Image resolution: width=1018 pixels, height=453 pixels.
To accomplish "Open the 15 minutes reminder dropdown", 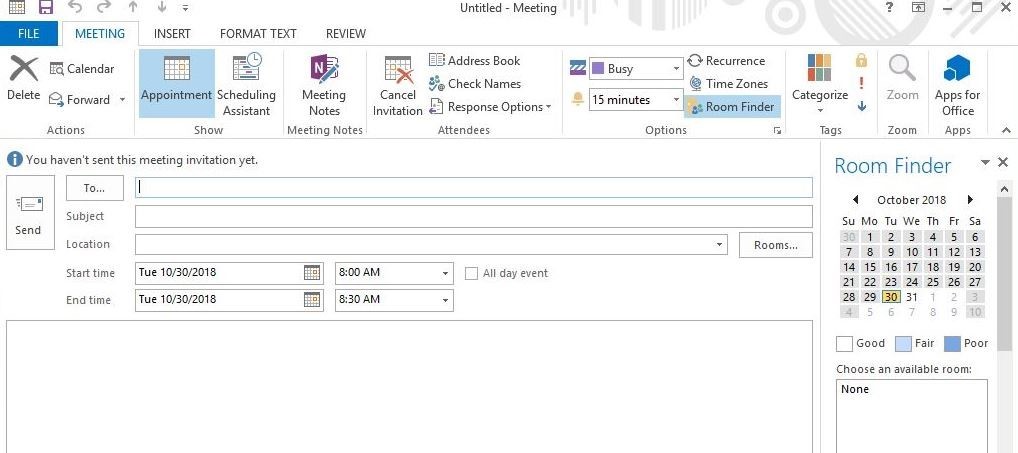I will pyautogui.click(x=676, y=100).
